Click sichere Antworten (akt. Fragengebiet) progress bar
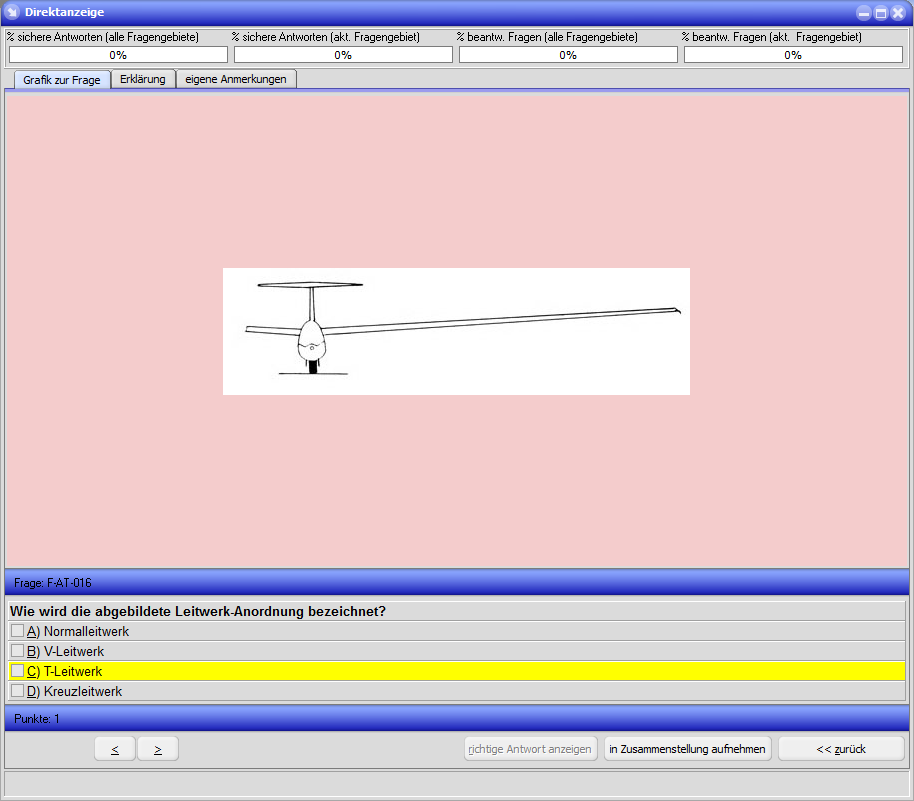 pos(343,55)
